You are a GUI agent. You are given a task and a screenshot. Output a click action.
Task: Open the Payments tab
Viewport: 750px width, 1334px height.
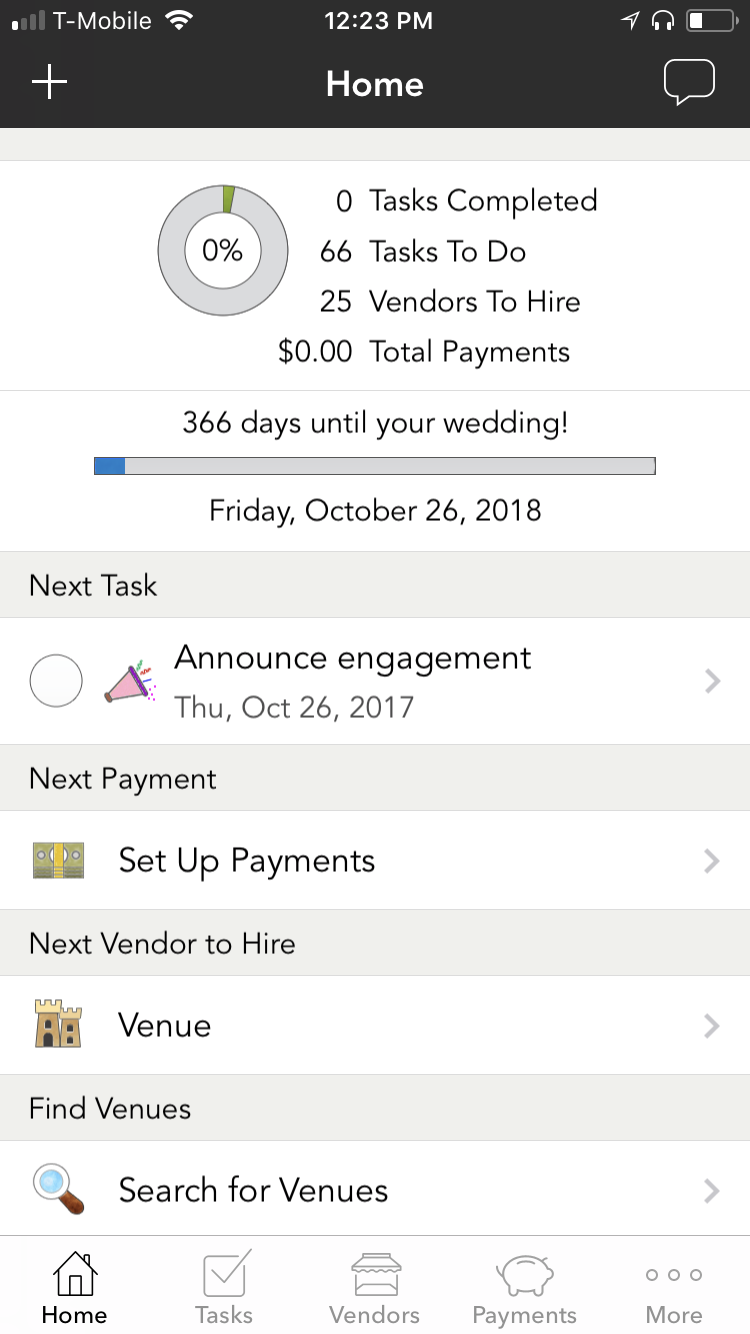(x=524, y=1287)
